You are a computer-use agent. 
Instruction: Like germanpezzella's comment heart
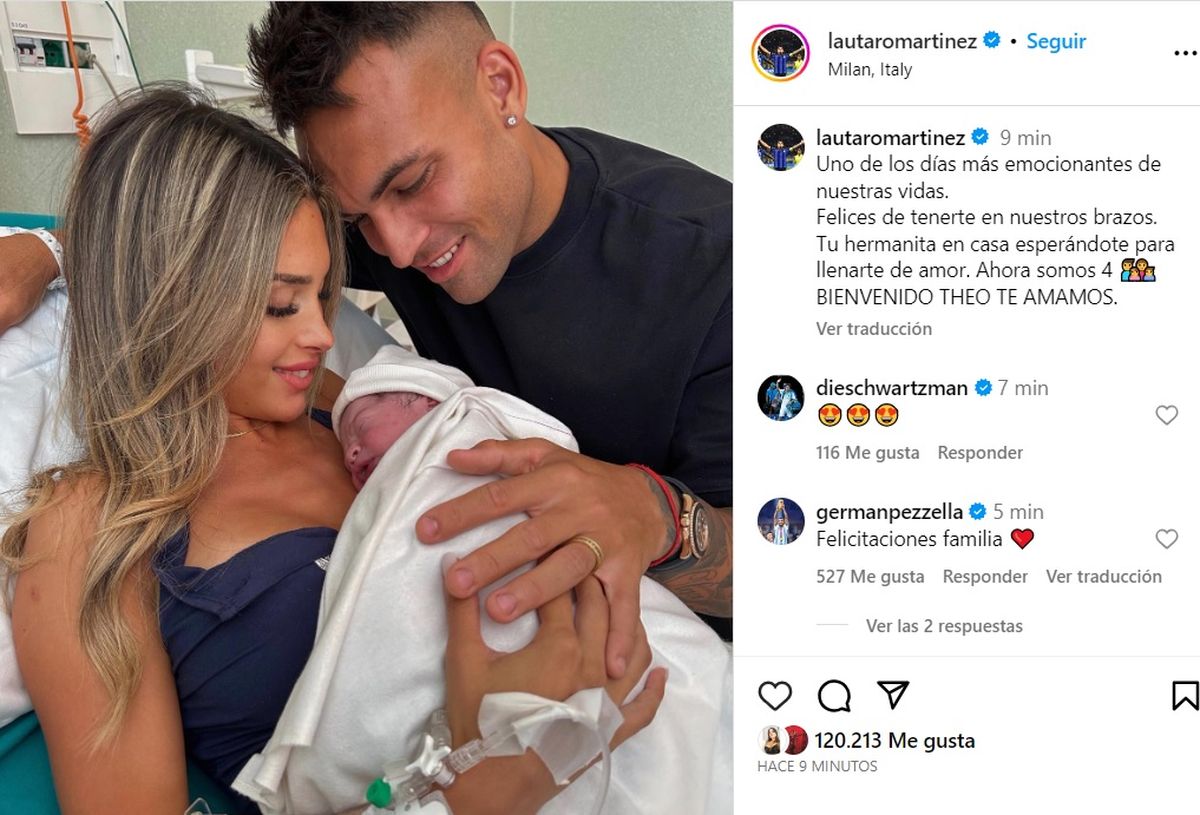pyautogui.click(x=1167, y=539)
